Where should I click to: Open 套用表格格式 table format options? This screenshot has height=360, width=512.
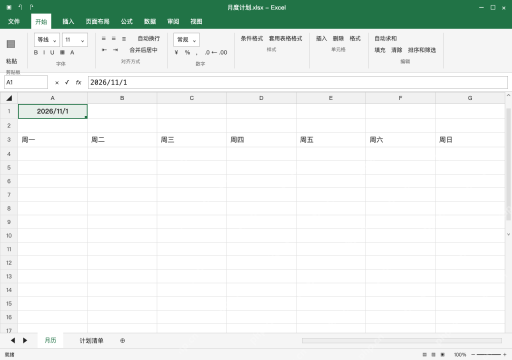pos(286,39)
